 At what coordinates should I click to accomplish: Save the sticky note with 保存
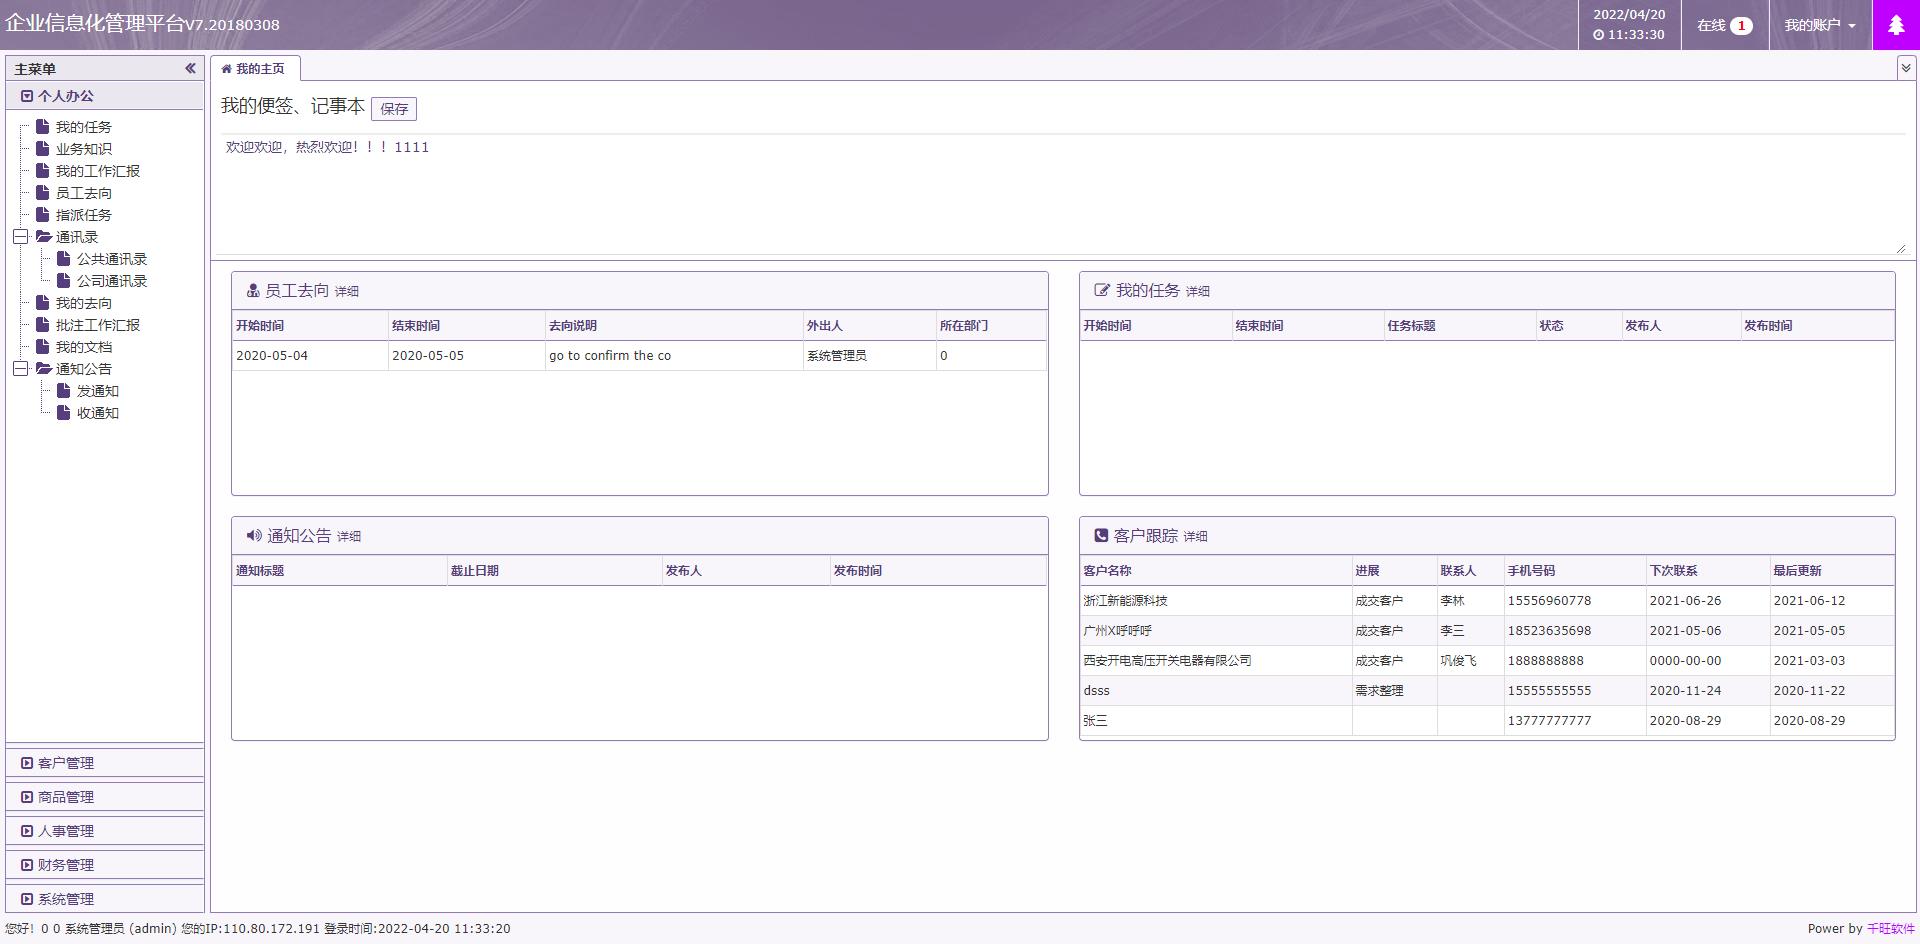pyautogui.click(x=394, y=108)
